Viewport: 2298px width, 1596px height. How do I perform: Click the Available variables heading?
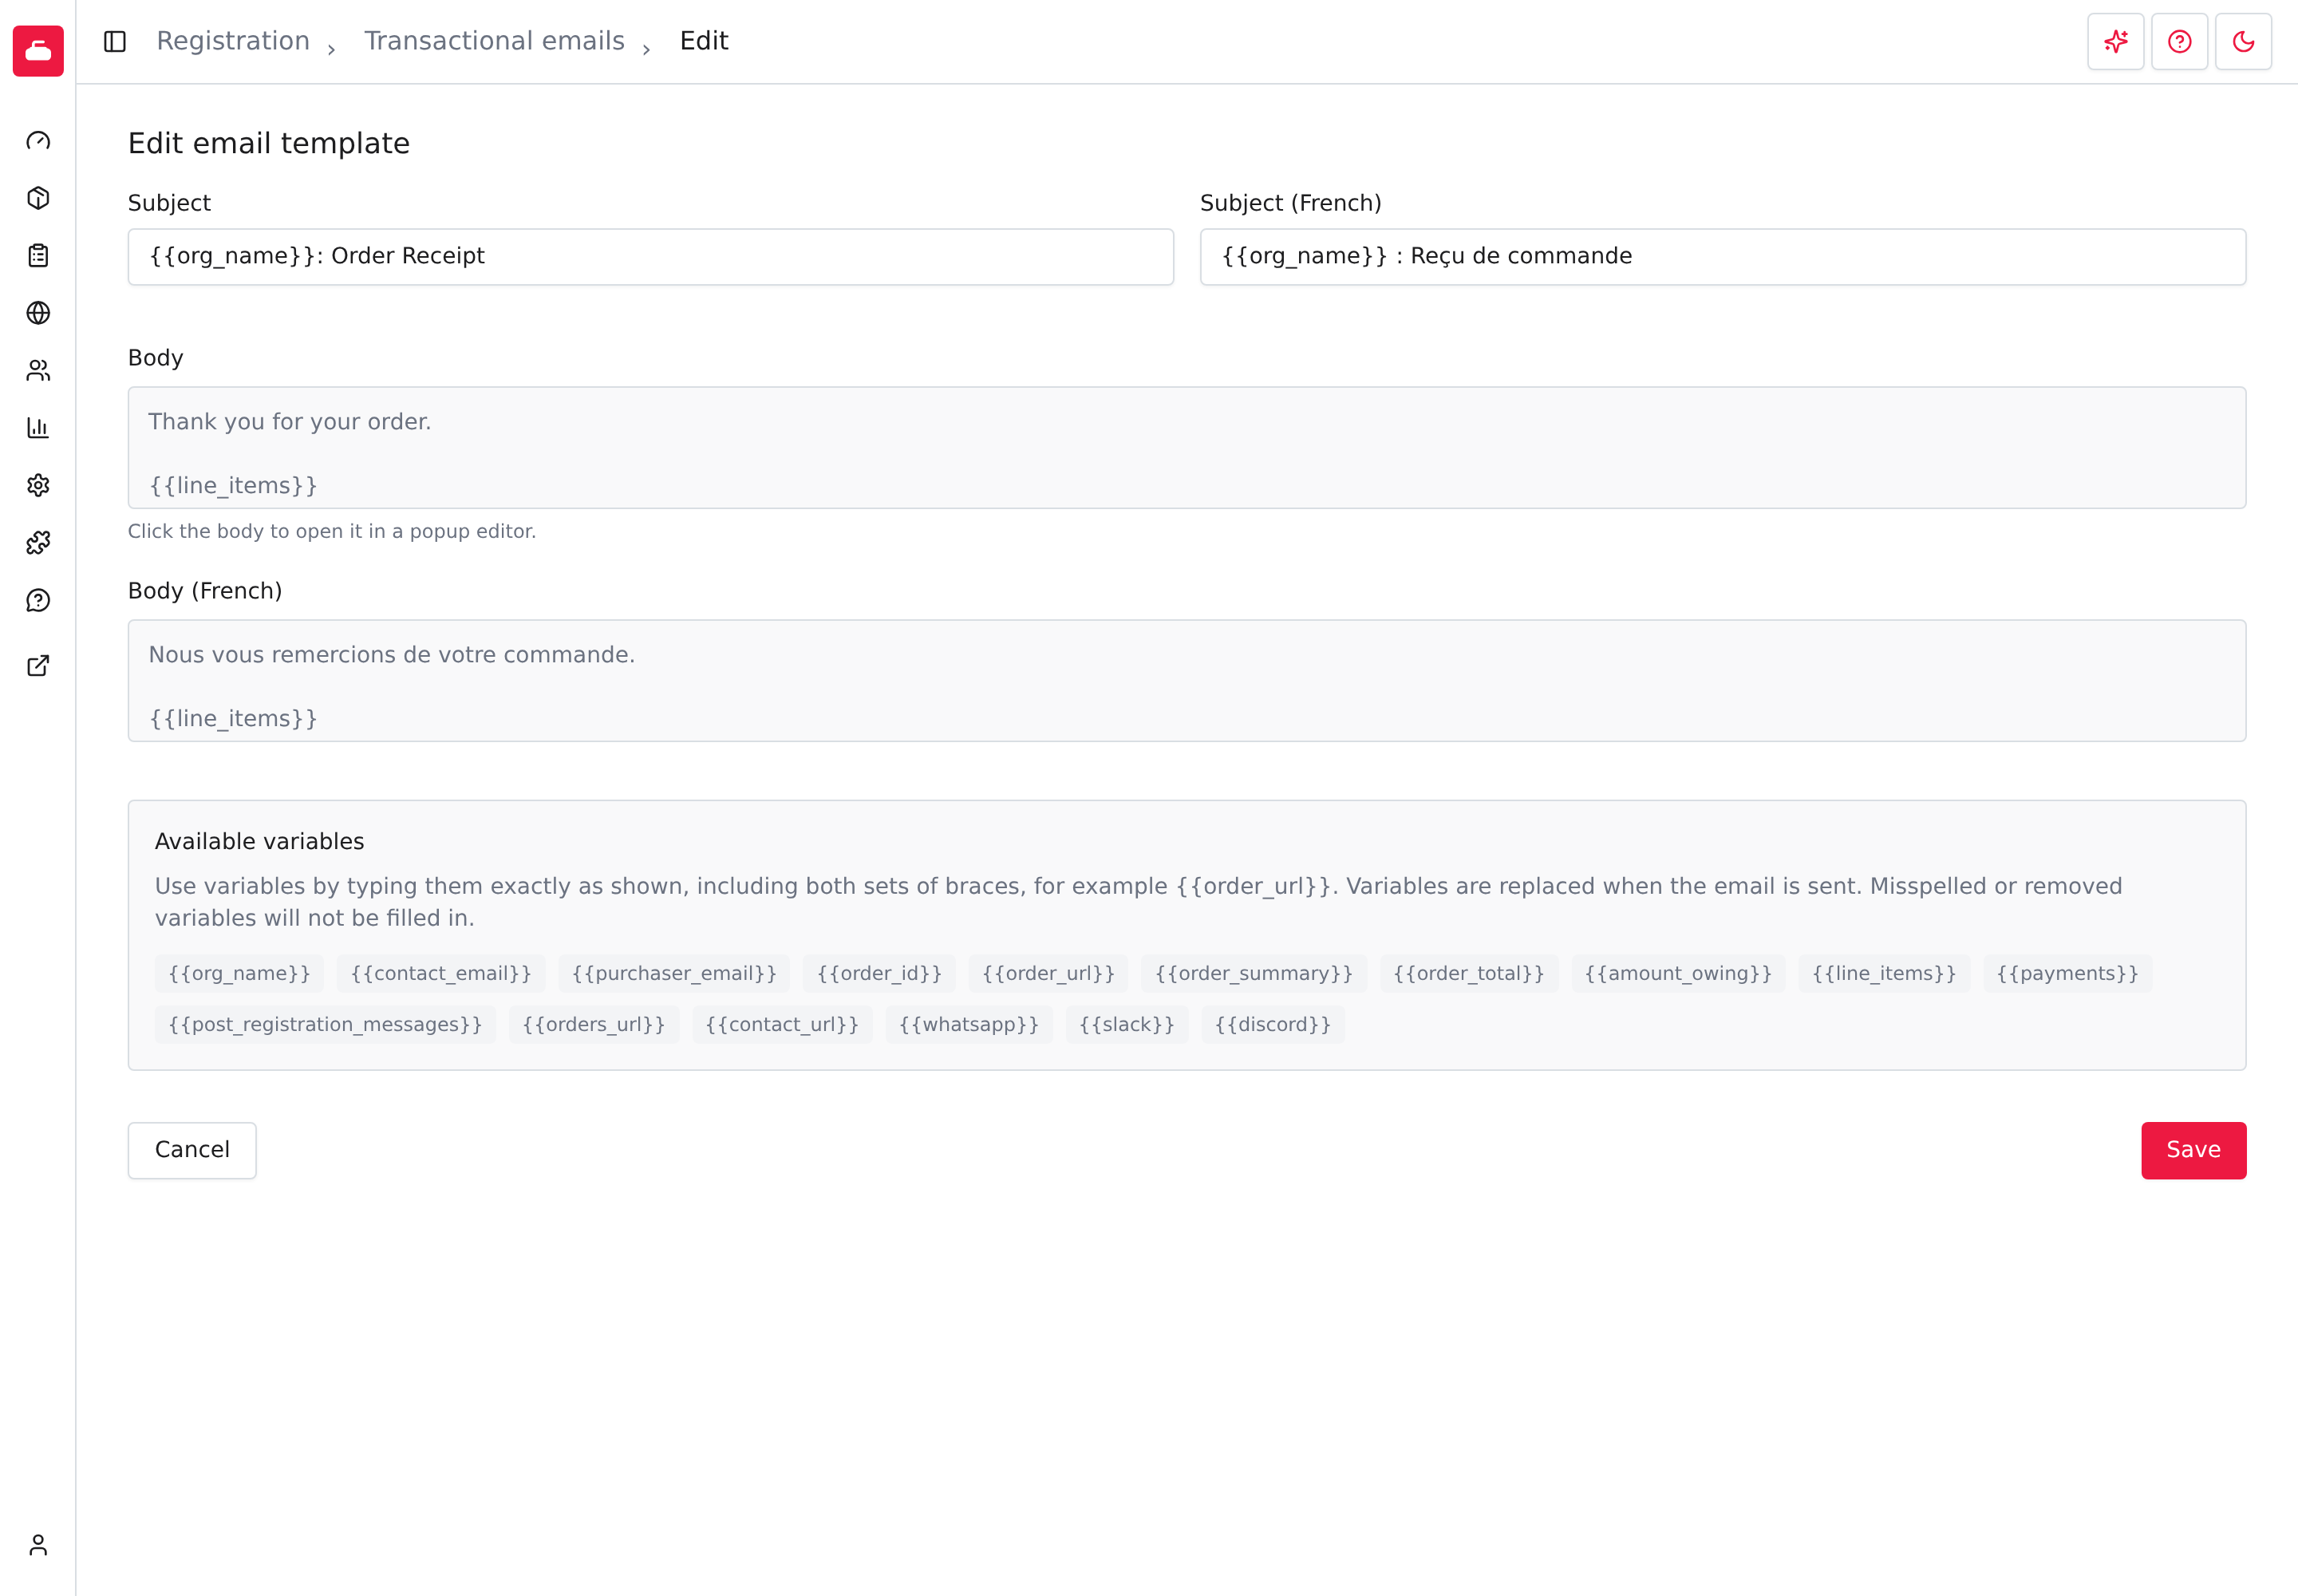(x=259, y=842)
